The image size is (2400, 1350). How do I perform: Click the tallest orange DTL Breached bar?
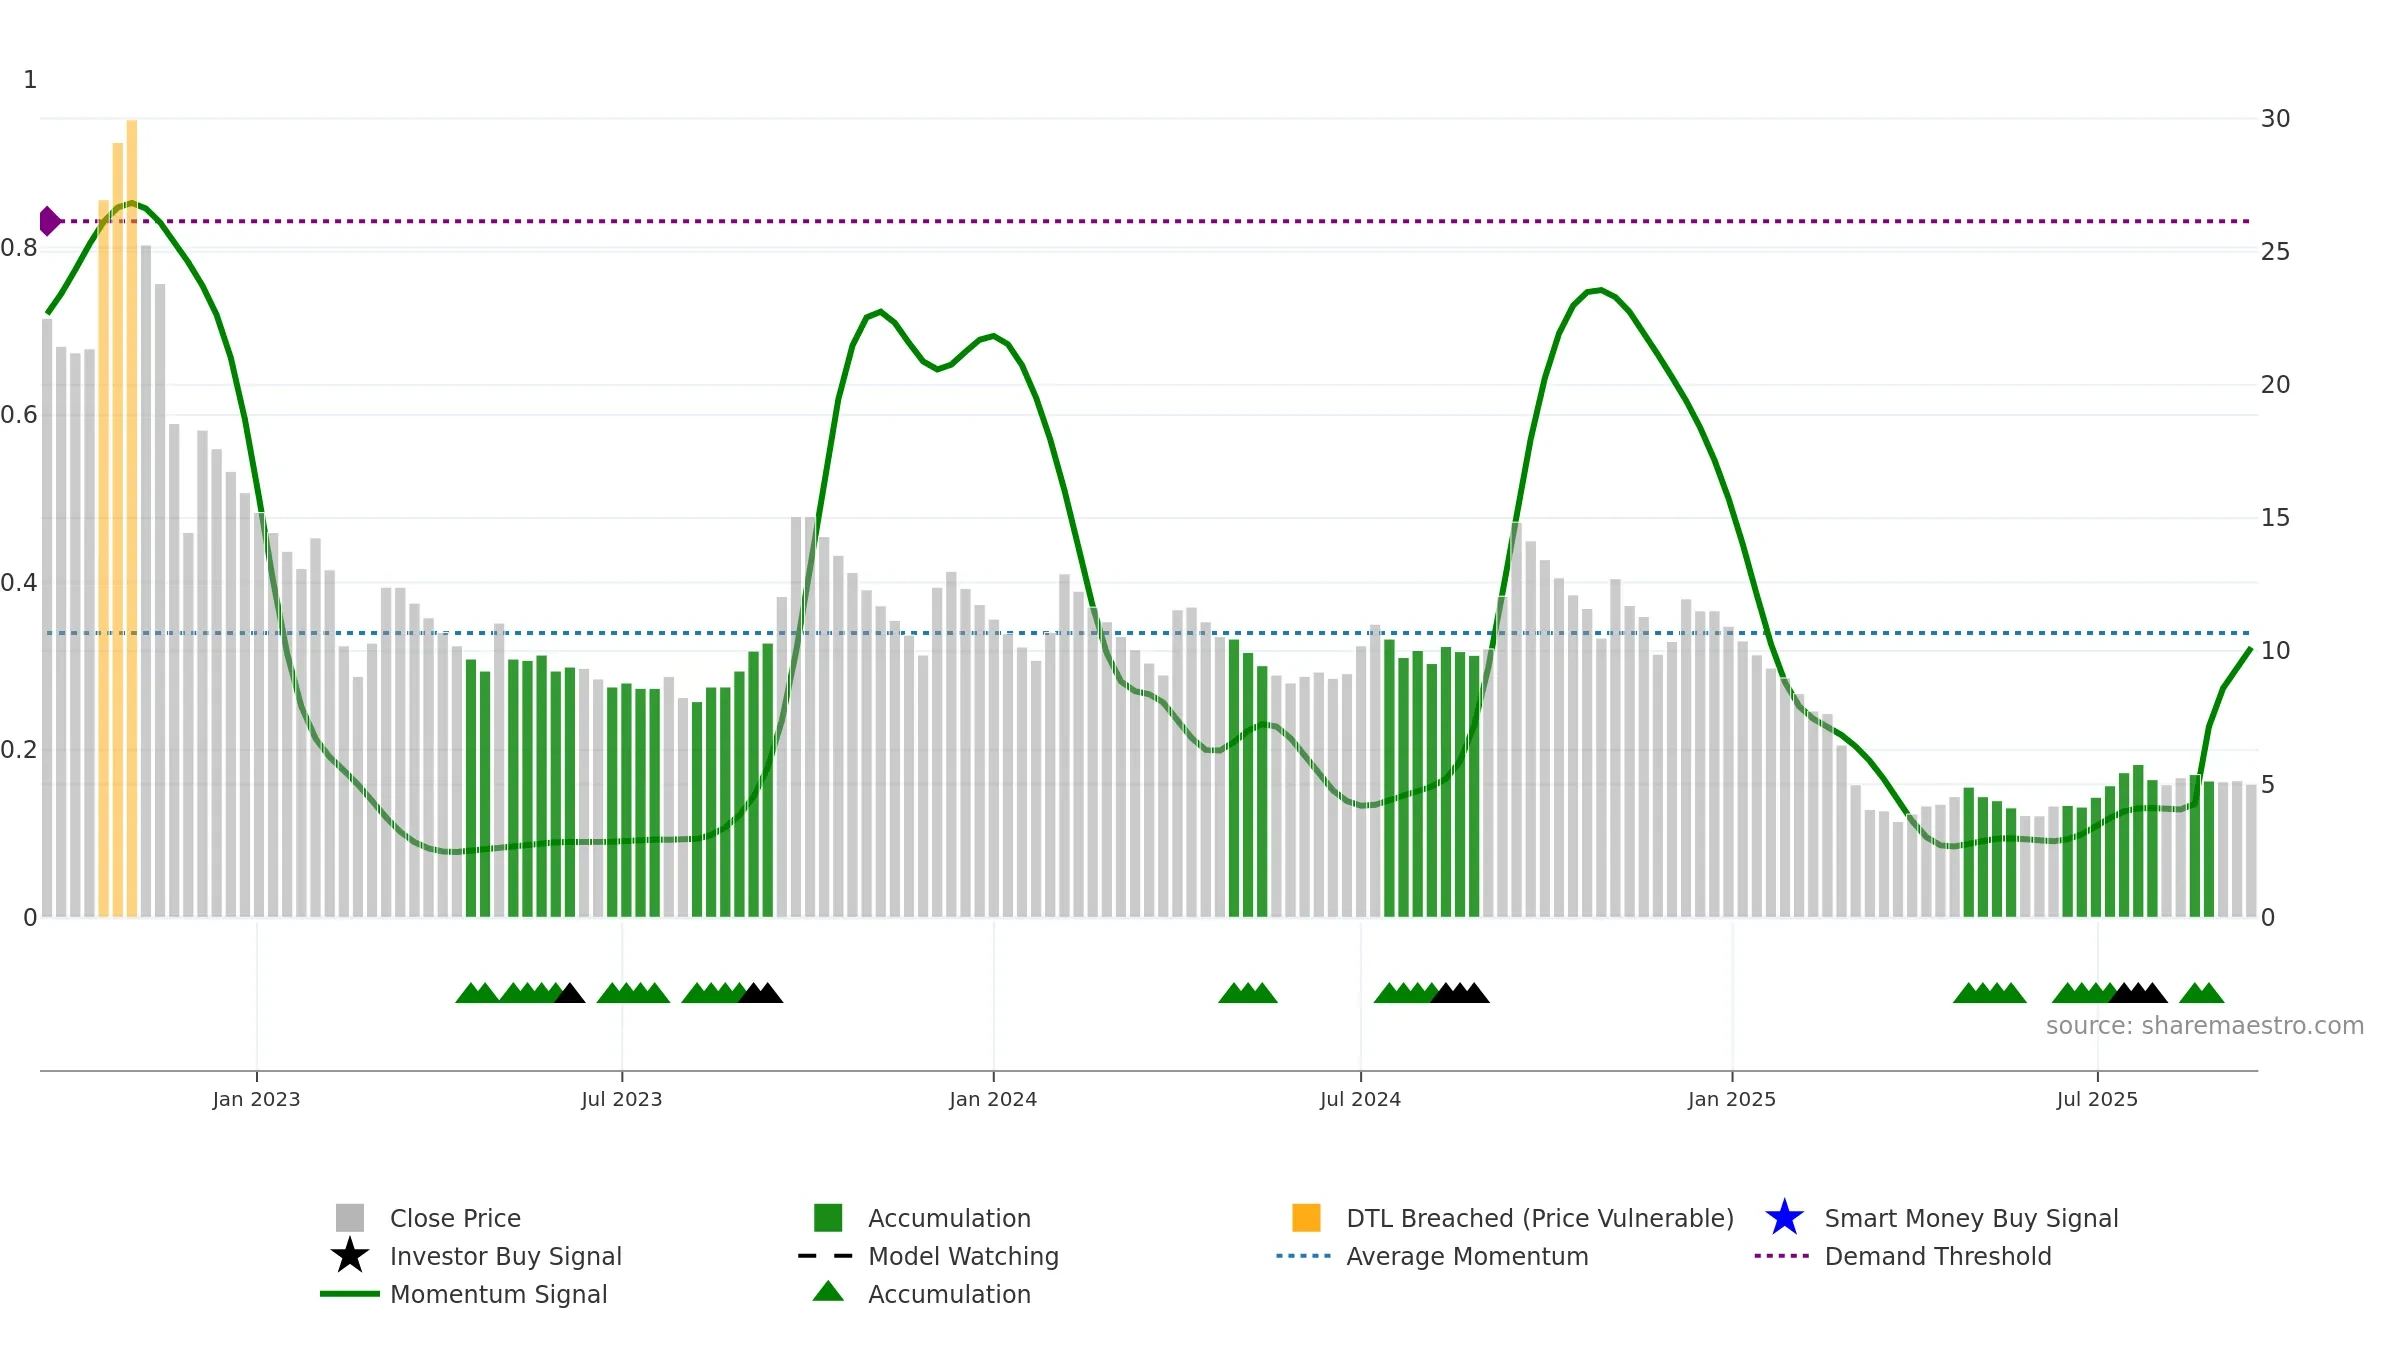(132, 518)
